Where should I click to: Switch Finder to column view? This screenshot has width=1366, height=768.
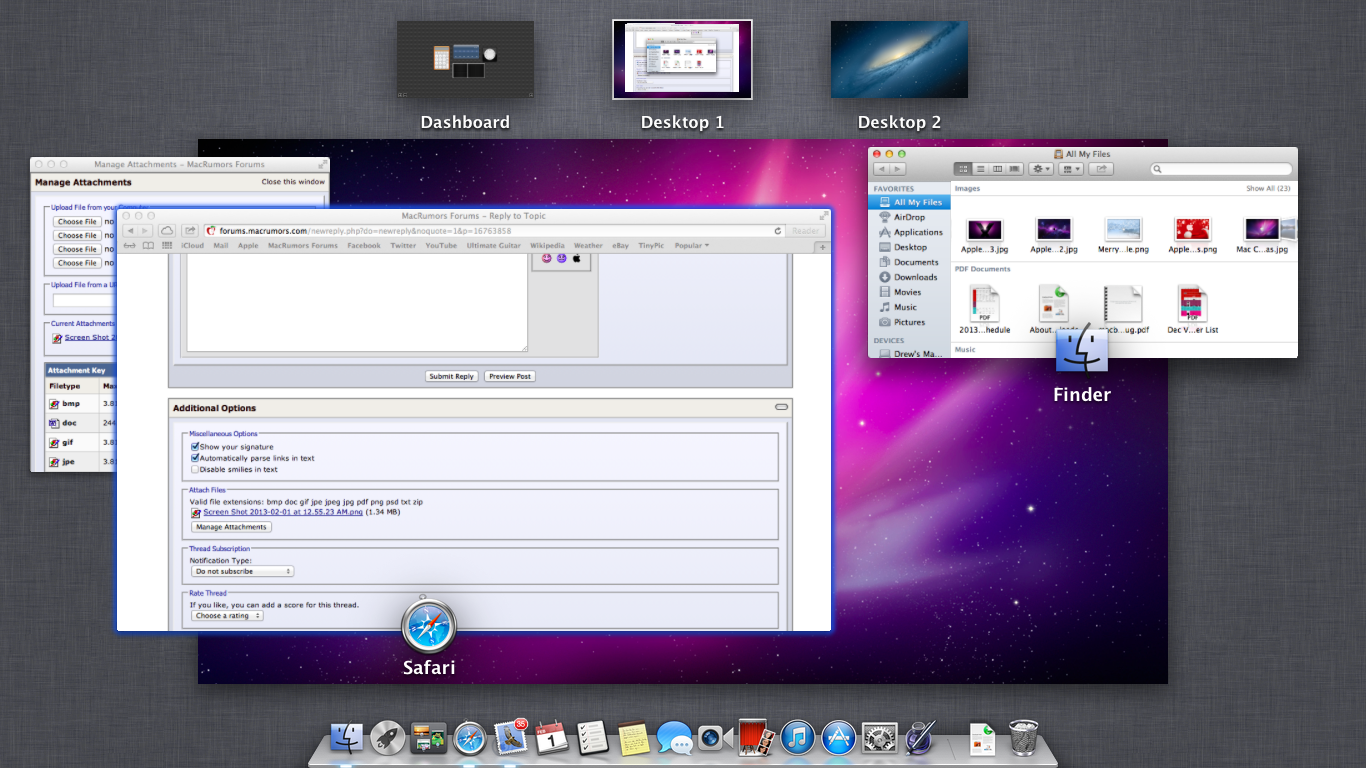(x=998, y=169)
